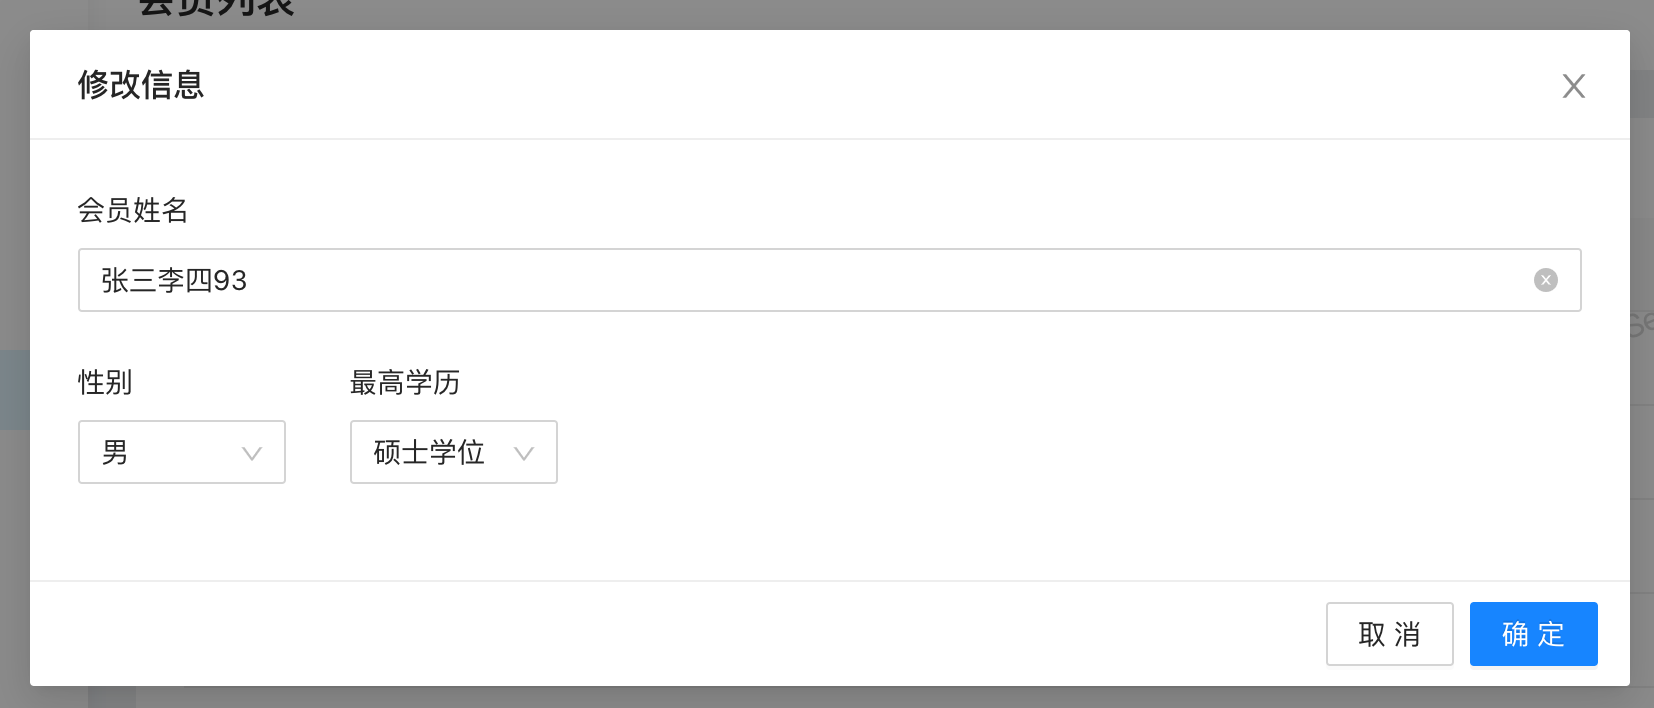Click the empty dialog area below the dropdowns

[830, 532]
